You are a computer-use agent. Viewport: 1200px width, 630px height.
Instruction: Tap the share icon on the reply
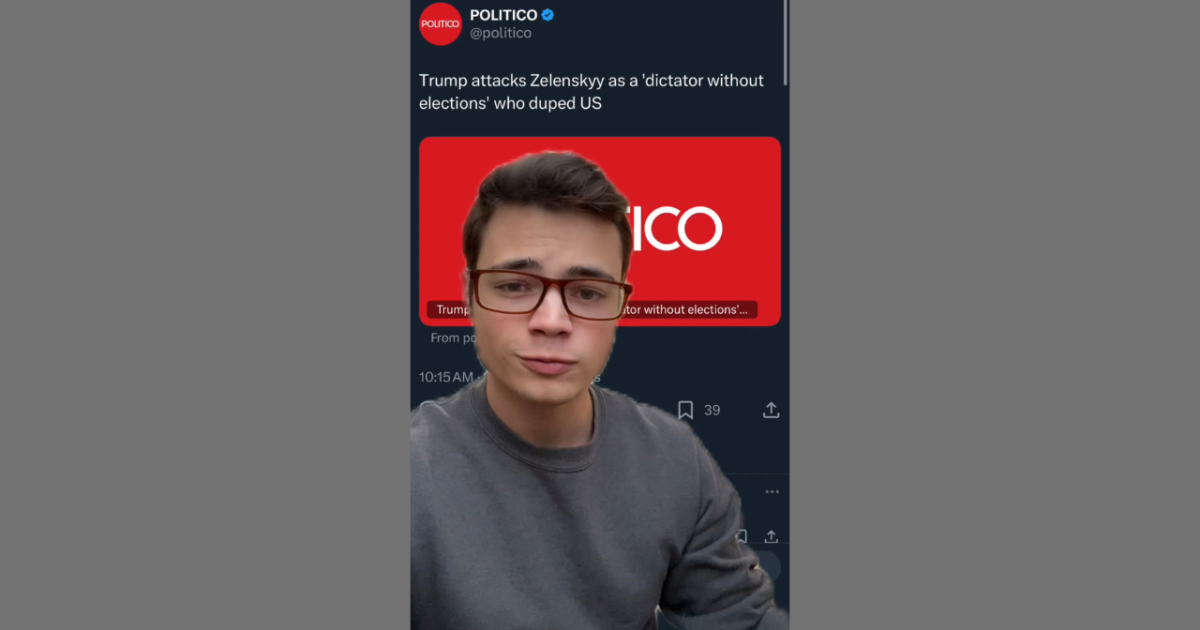point(771,537)
